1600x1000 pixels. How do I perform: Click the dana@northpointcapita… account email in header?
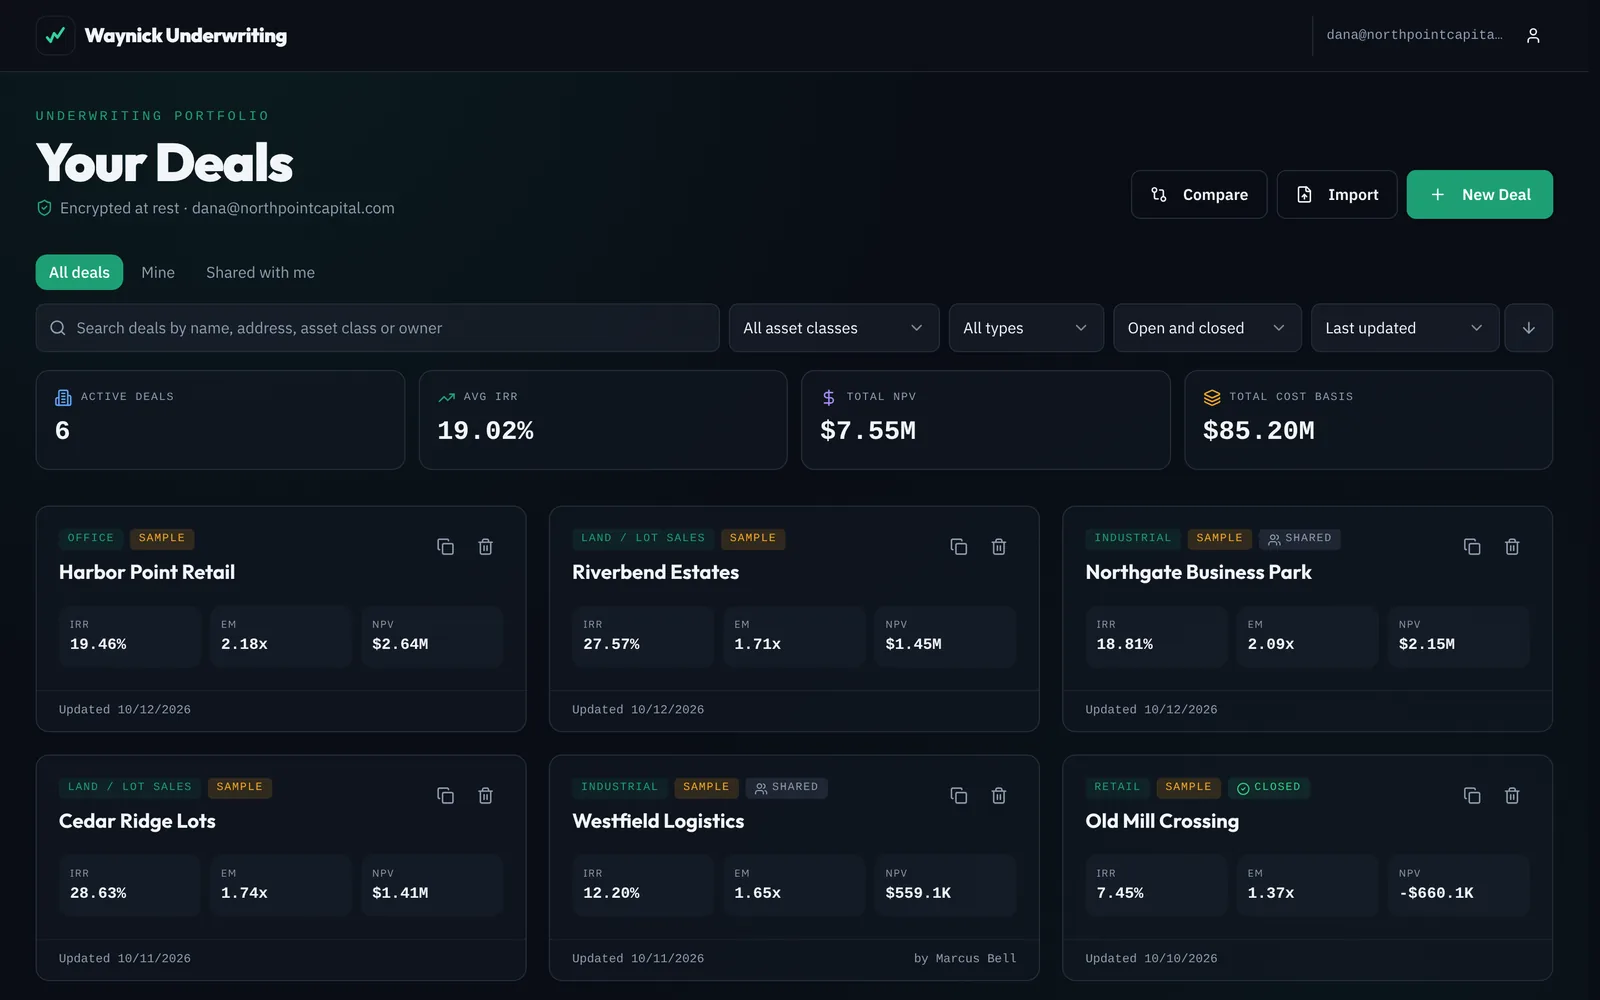(1414, 35)
